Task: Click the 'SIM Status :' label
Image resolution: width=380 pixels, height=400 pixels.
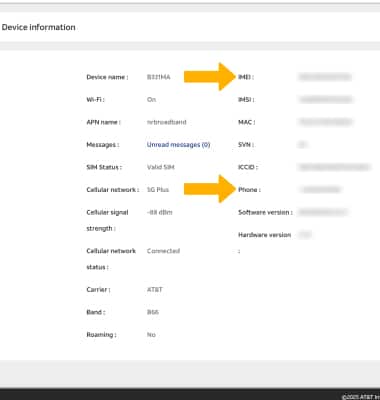Action: click(x=104, y=167)
